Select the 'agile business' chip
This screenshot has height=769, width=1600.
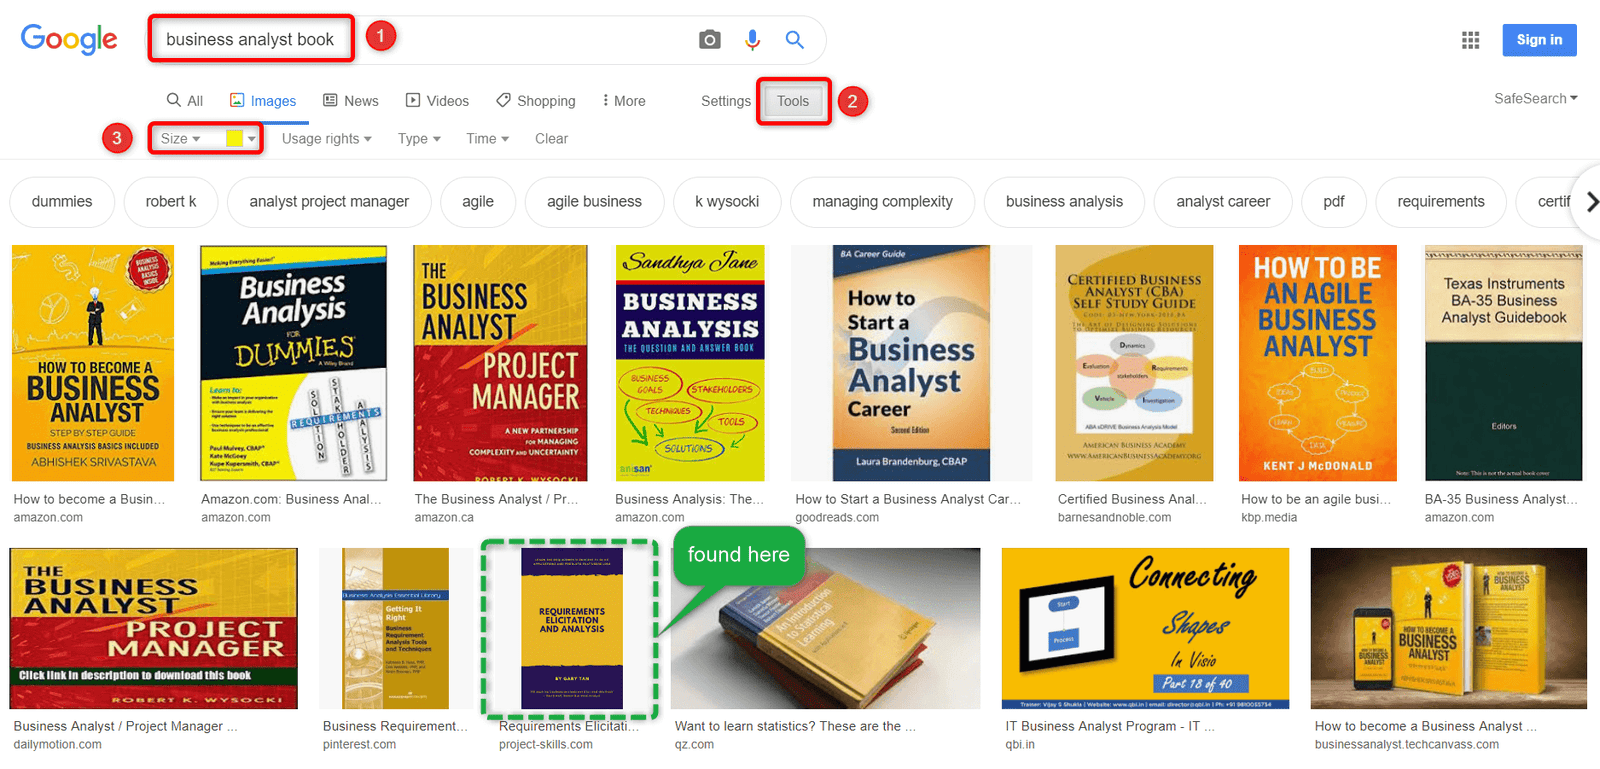click(594, 202)
